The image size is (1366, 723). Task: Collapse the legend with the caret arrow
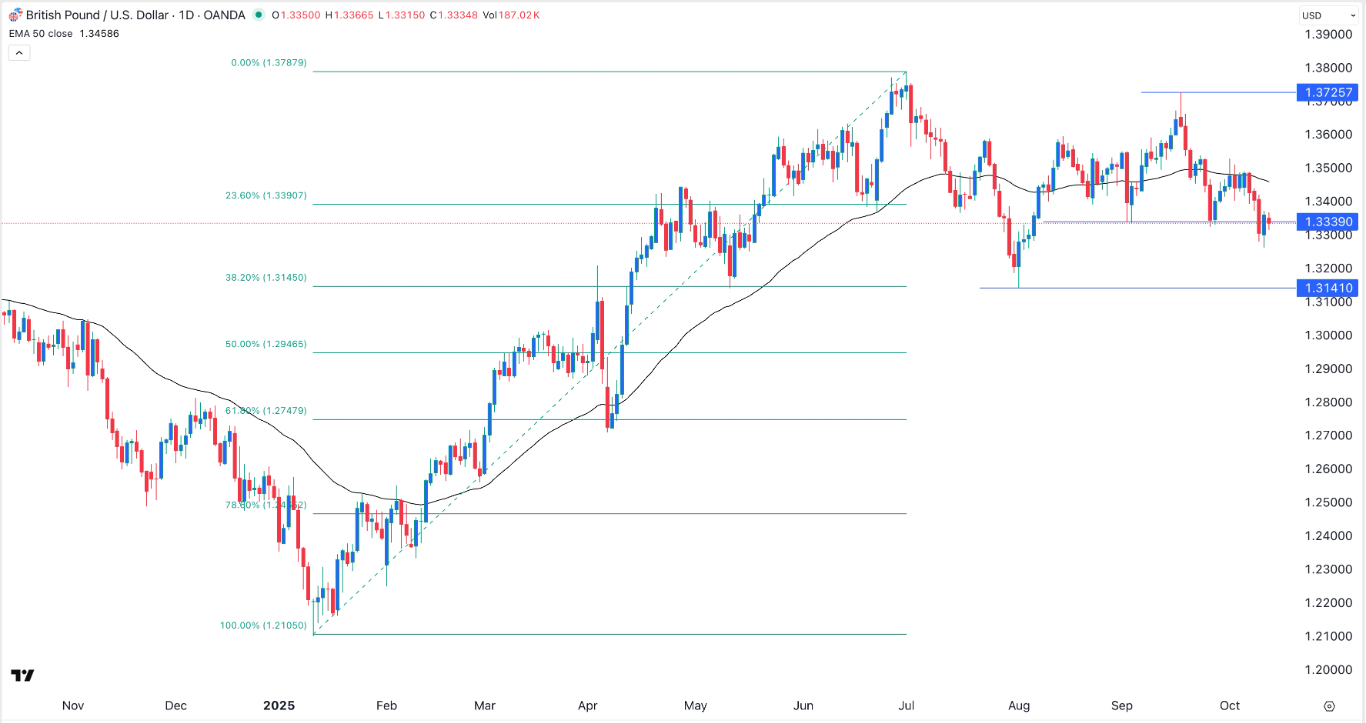point(19,51)
